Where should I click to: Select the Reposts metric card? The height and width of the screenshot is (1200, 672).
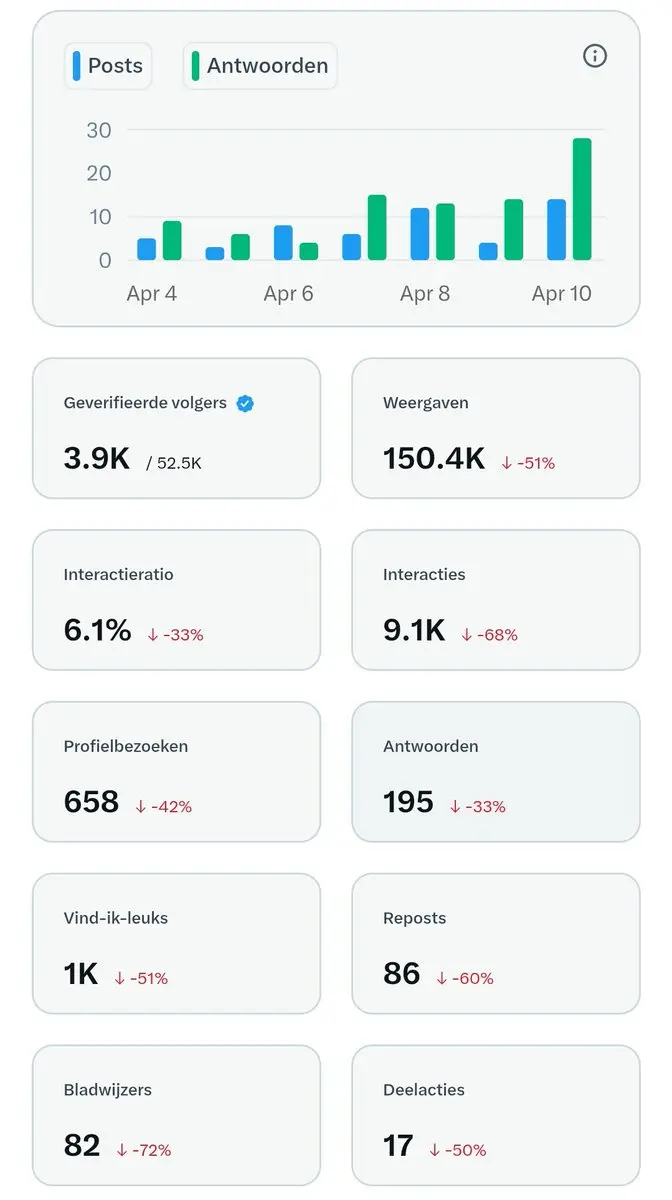[495, 944]
